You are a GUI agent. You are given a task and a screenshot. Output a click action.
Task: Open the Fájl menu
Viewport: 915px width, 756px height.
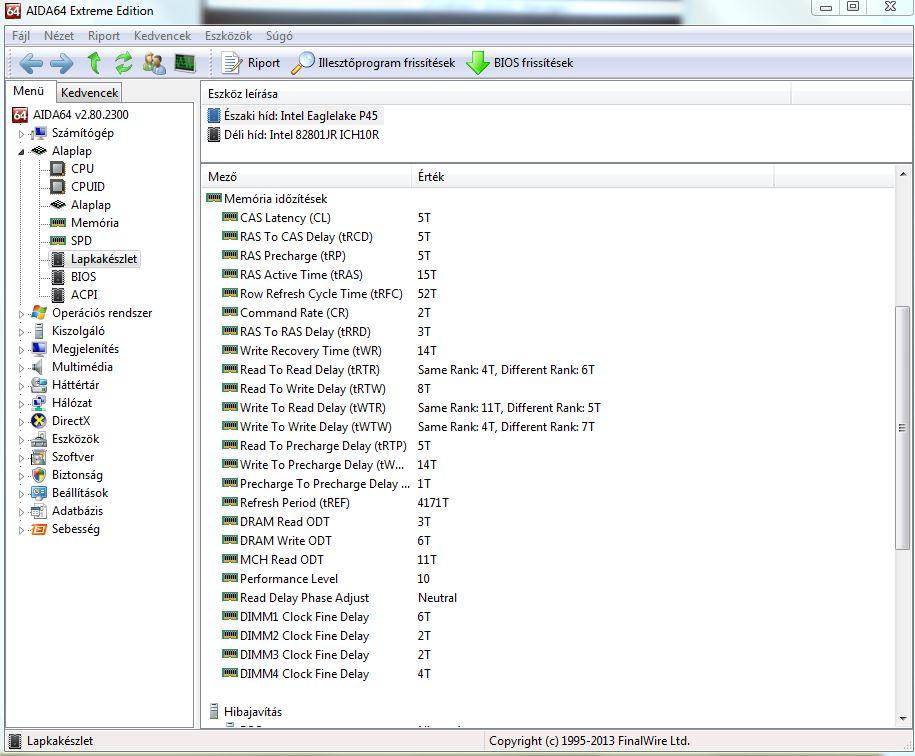click(x=20, y=36)
